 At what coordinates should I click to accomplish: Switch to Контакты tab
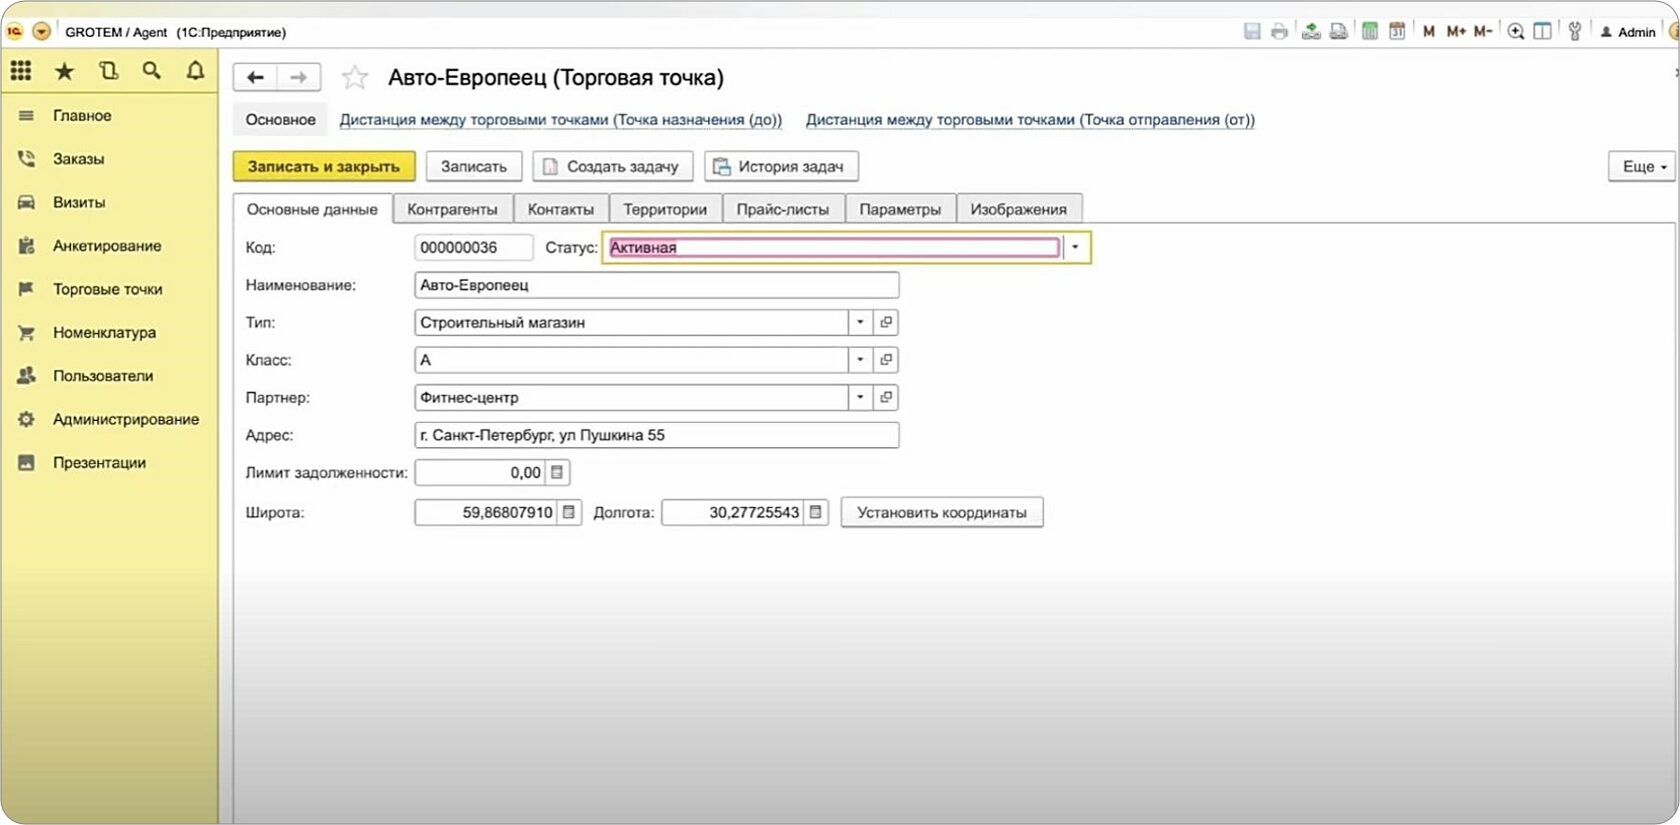click(561, 209)
